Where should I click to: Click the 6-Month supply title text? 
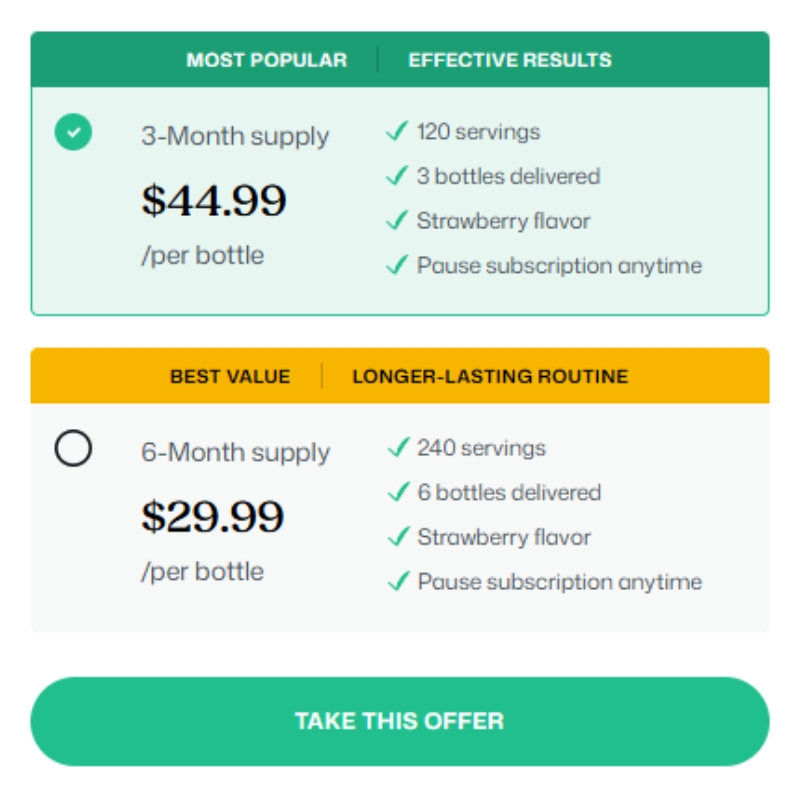[x=235, y=453]
